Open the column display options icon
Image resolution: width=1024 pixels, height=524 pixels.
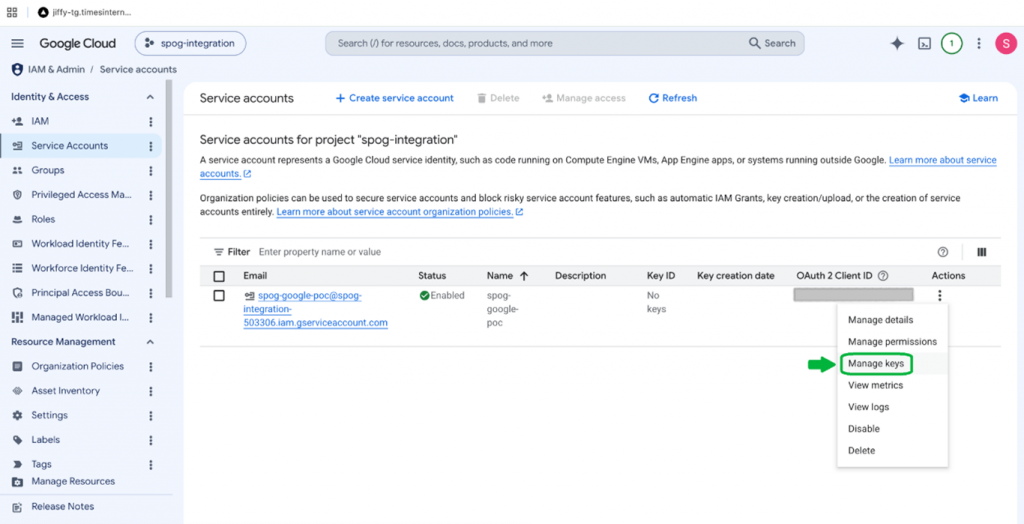tap(982, 252)
